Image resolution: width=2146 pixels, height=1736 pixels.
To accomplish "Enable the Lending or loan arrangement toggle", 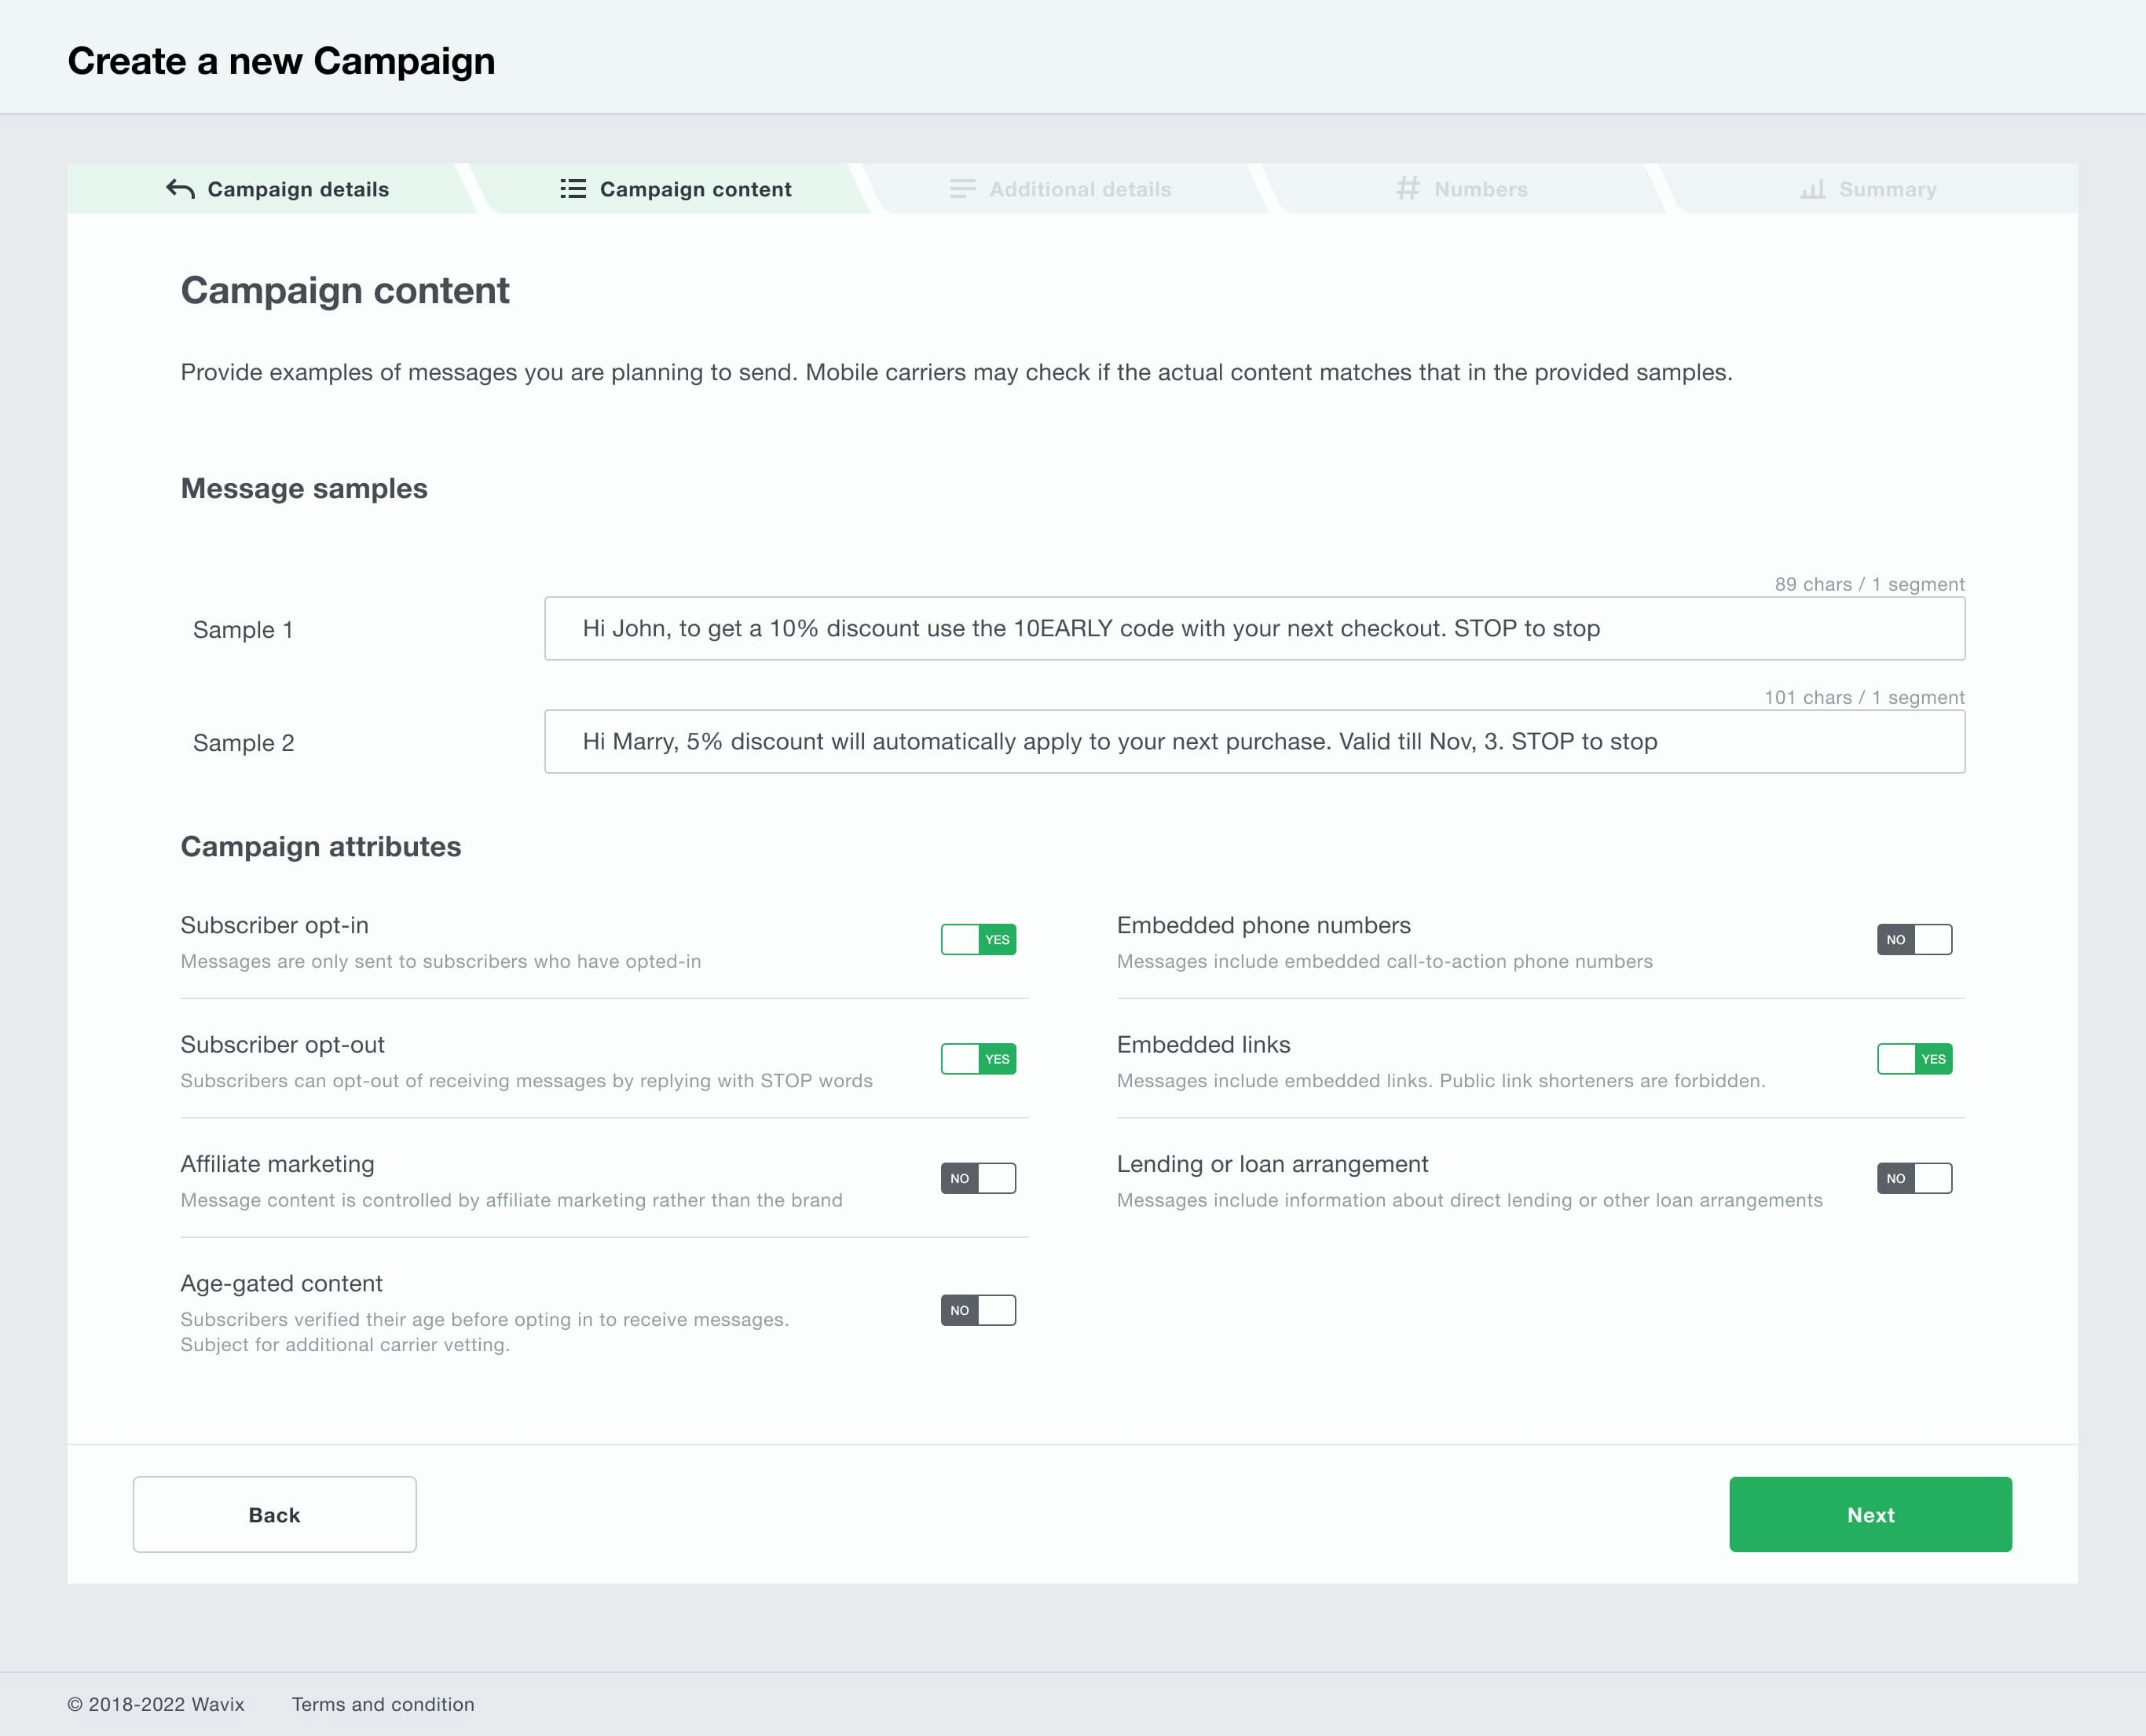I will (x=1914, y=1178).
